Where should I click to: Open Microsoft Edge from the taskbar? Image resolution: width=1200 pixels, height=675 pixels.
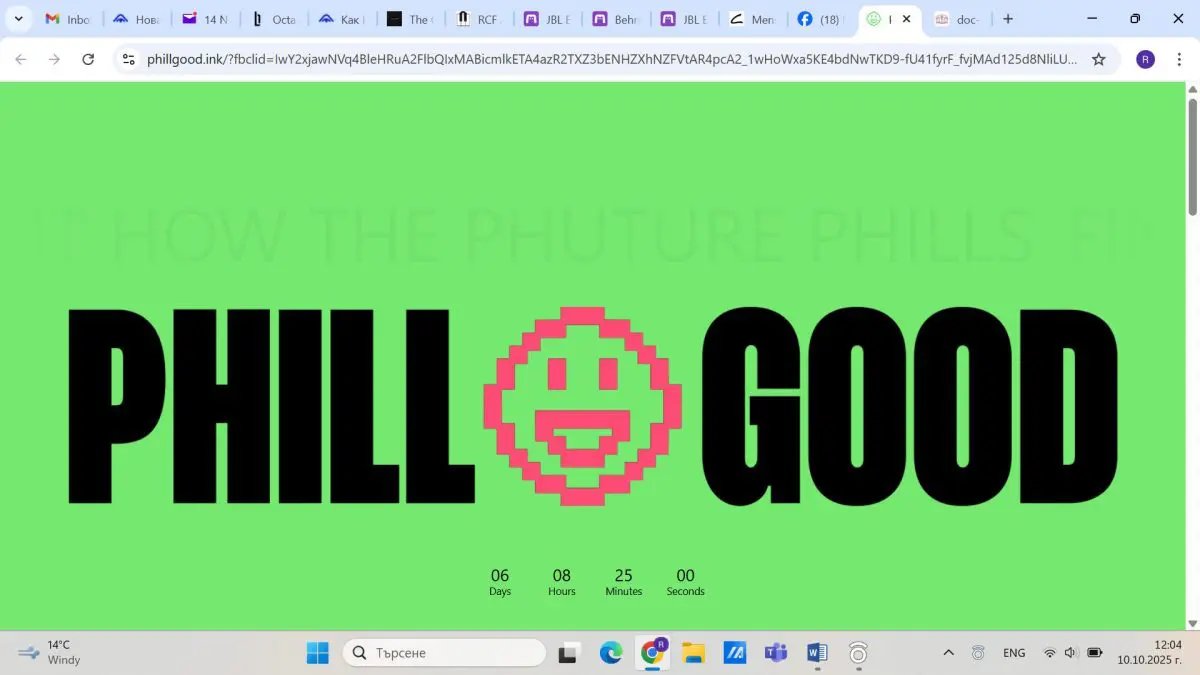point(611,653)
